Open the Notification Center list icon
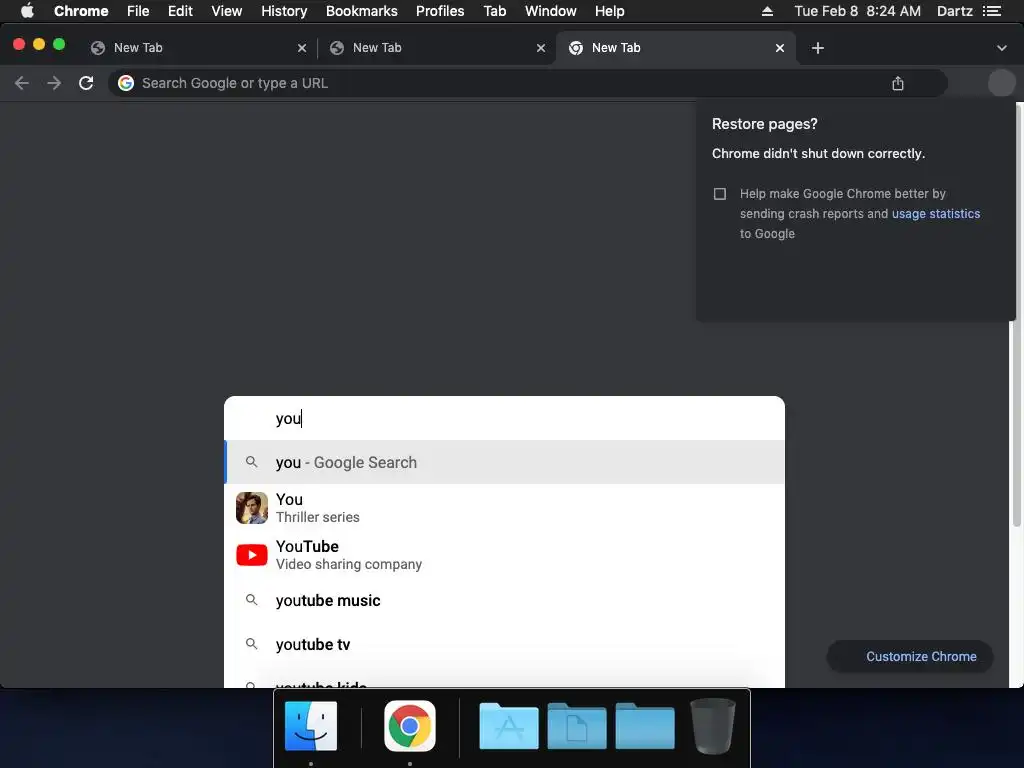 pyautogui.click(x=992, y=11)
